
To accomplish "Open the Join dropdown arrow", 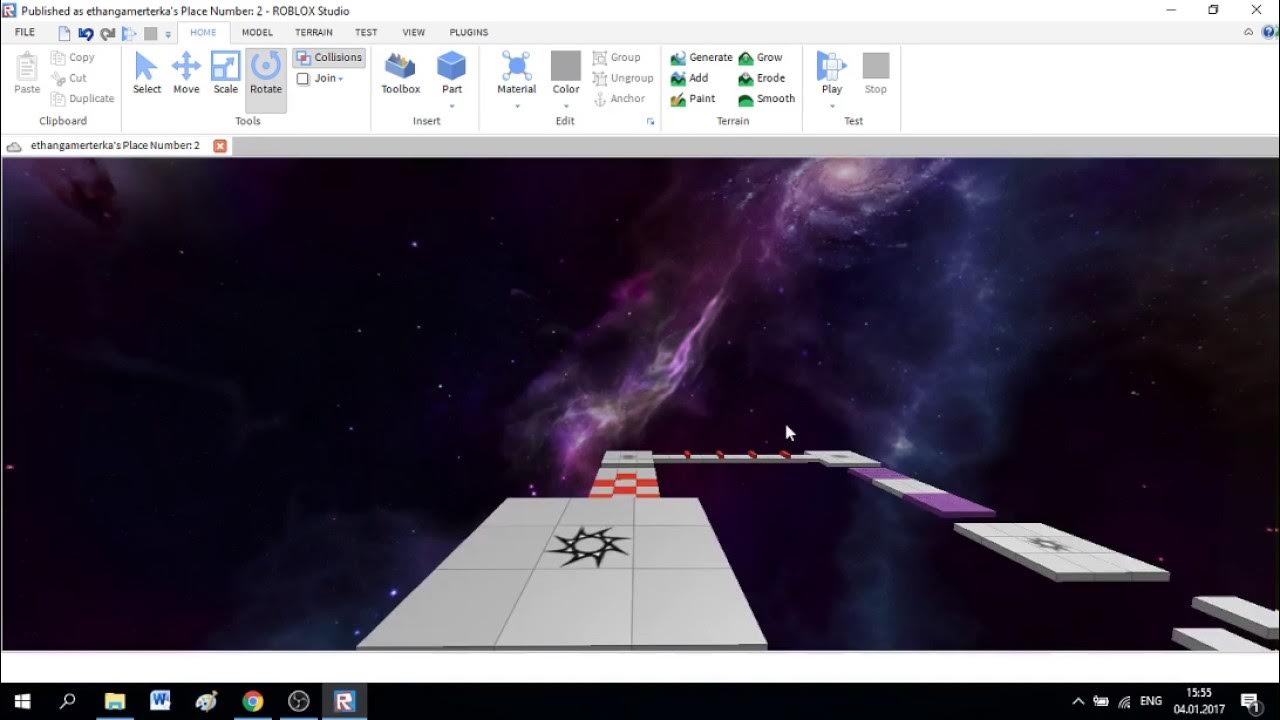I will click(x=341, y=79).
